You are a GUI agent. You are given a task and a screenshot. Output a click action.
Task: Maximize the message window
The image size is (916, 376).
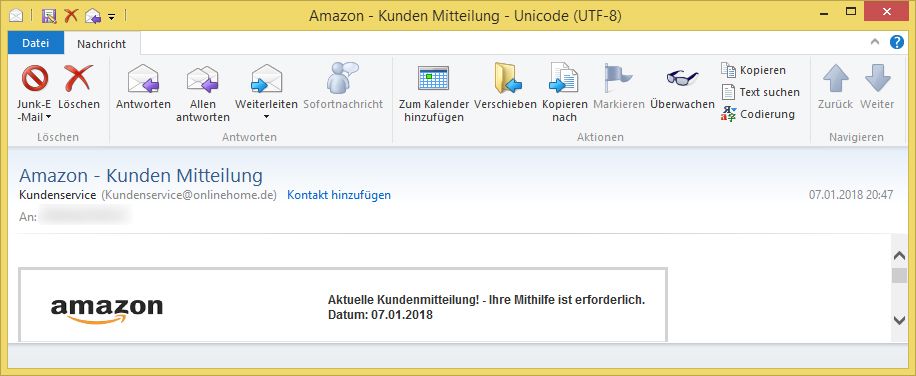click(851, 11)
